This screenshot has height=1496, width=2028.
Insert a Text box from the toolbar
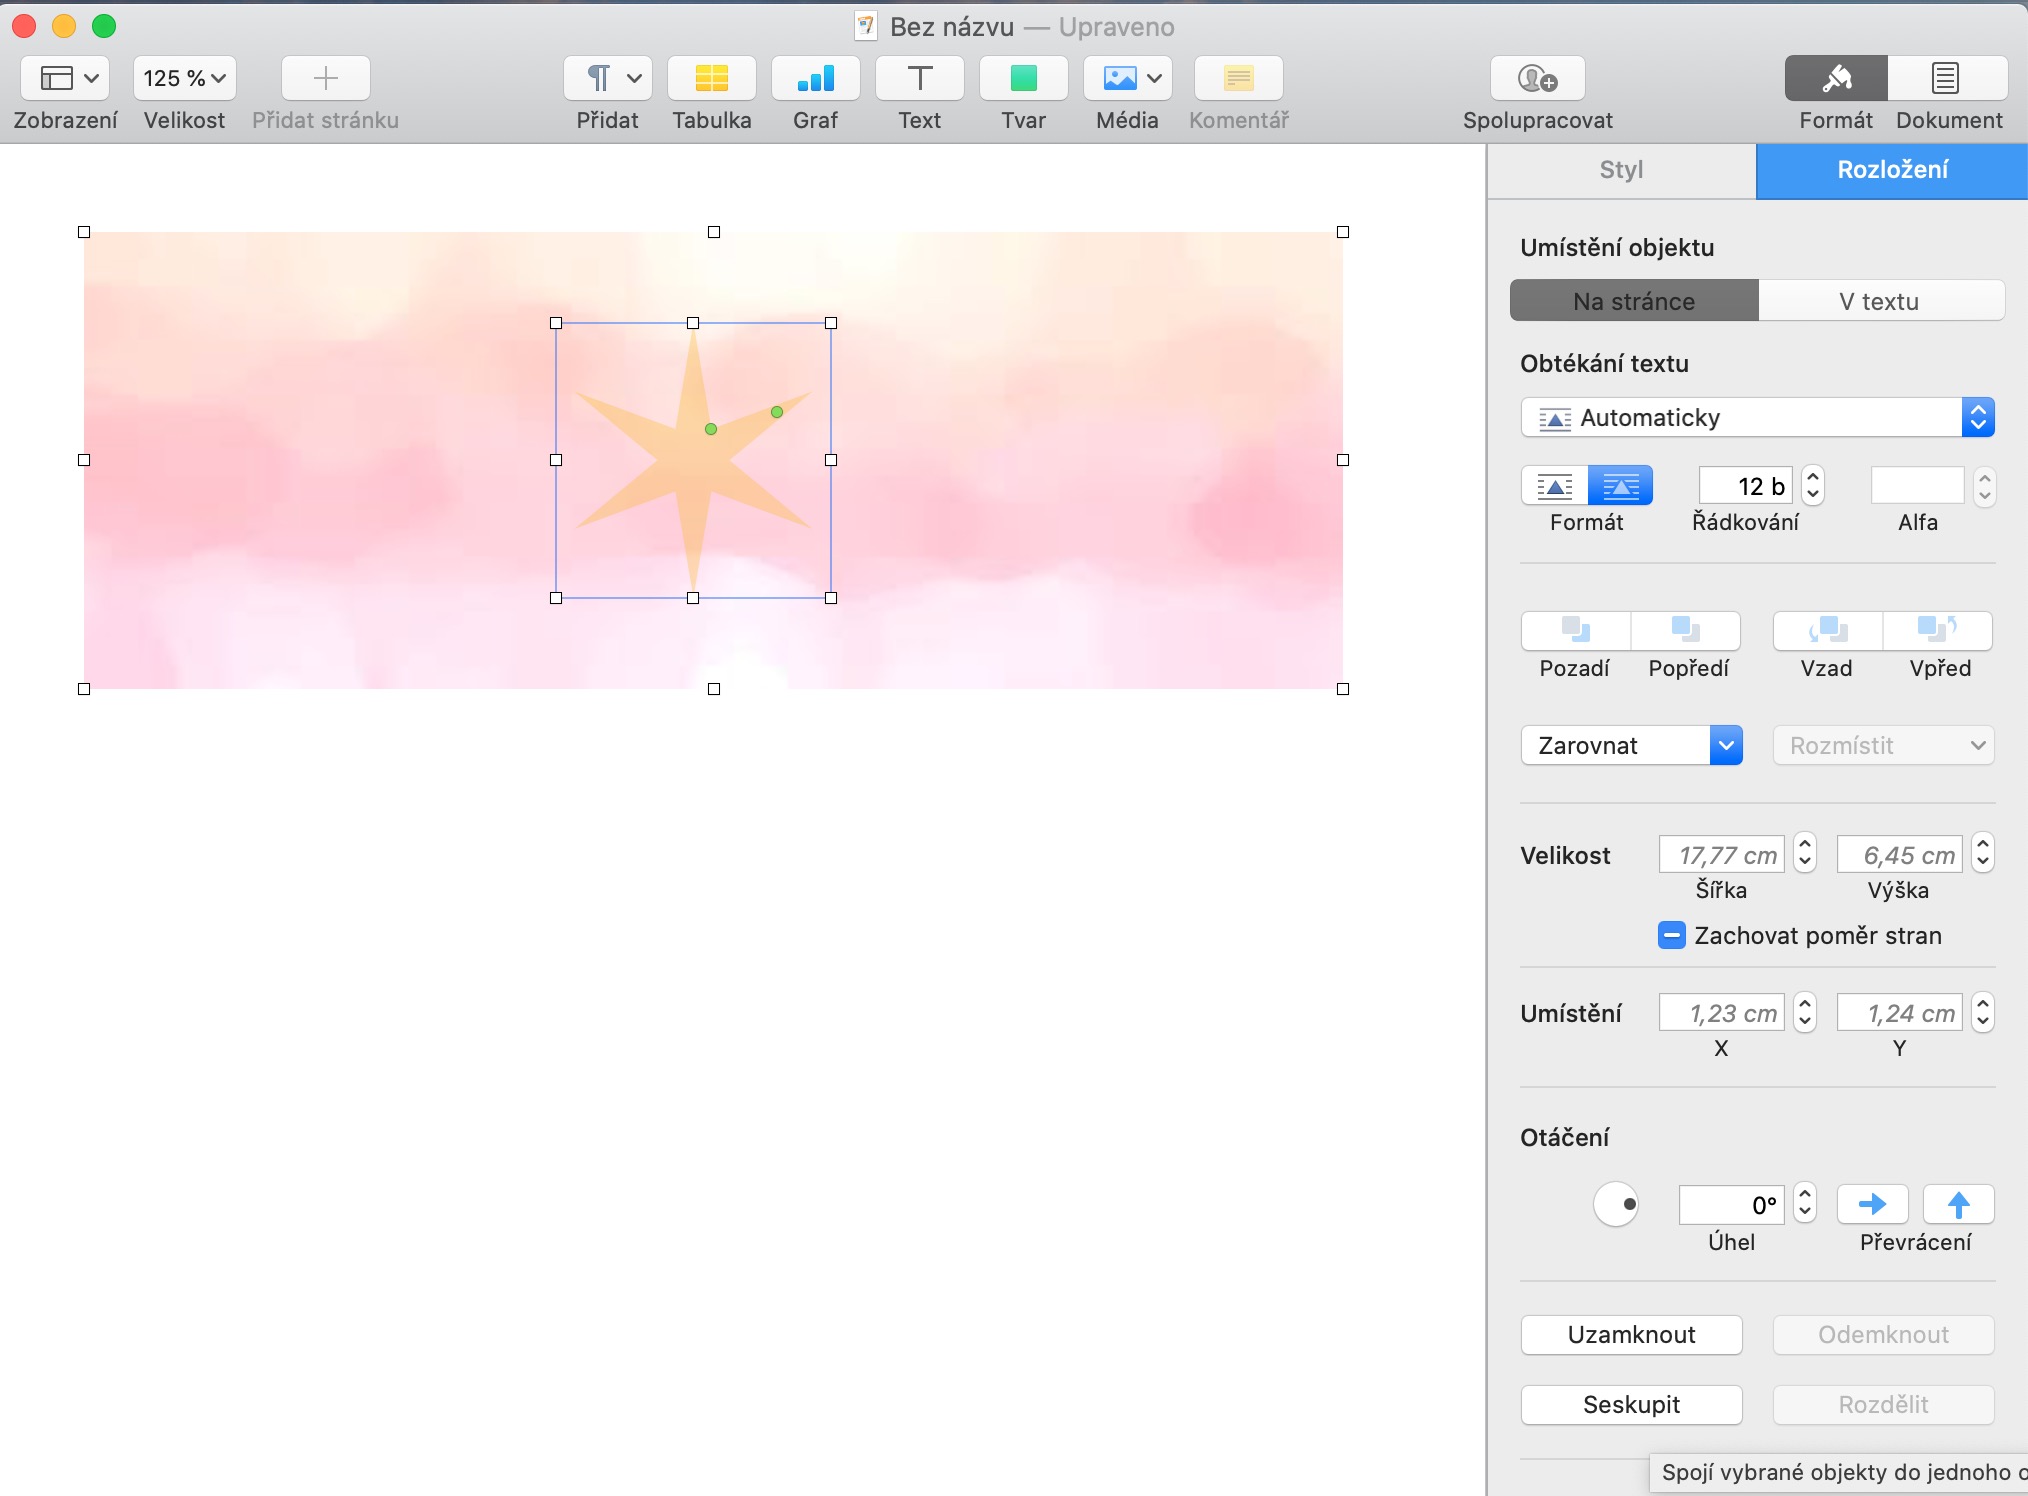tap(919, 79)
